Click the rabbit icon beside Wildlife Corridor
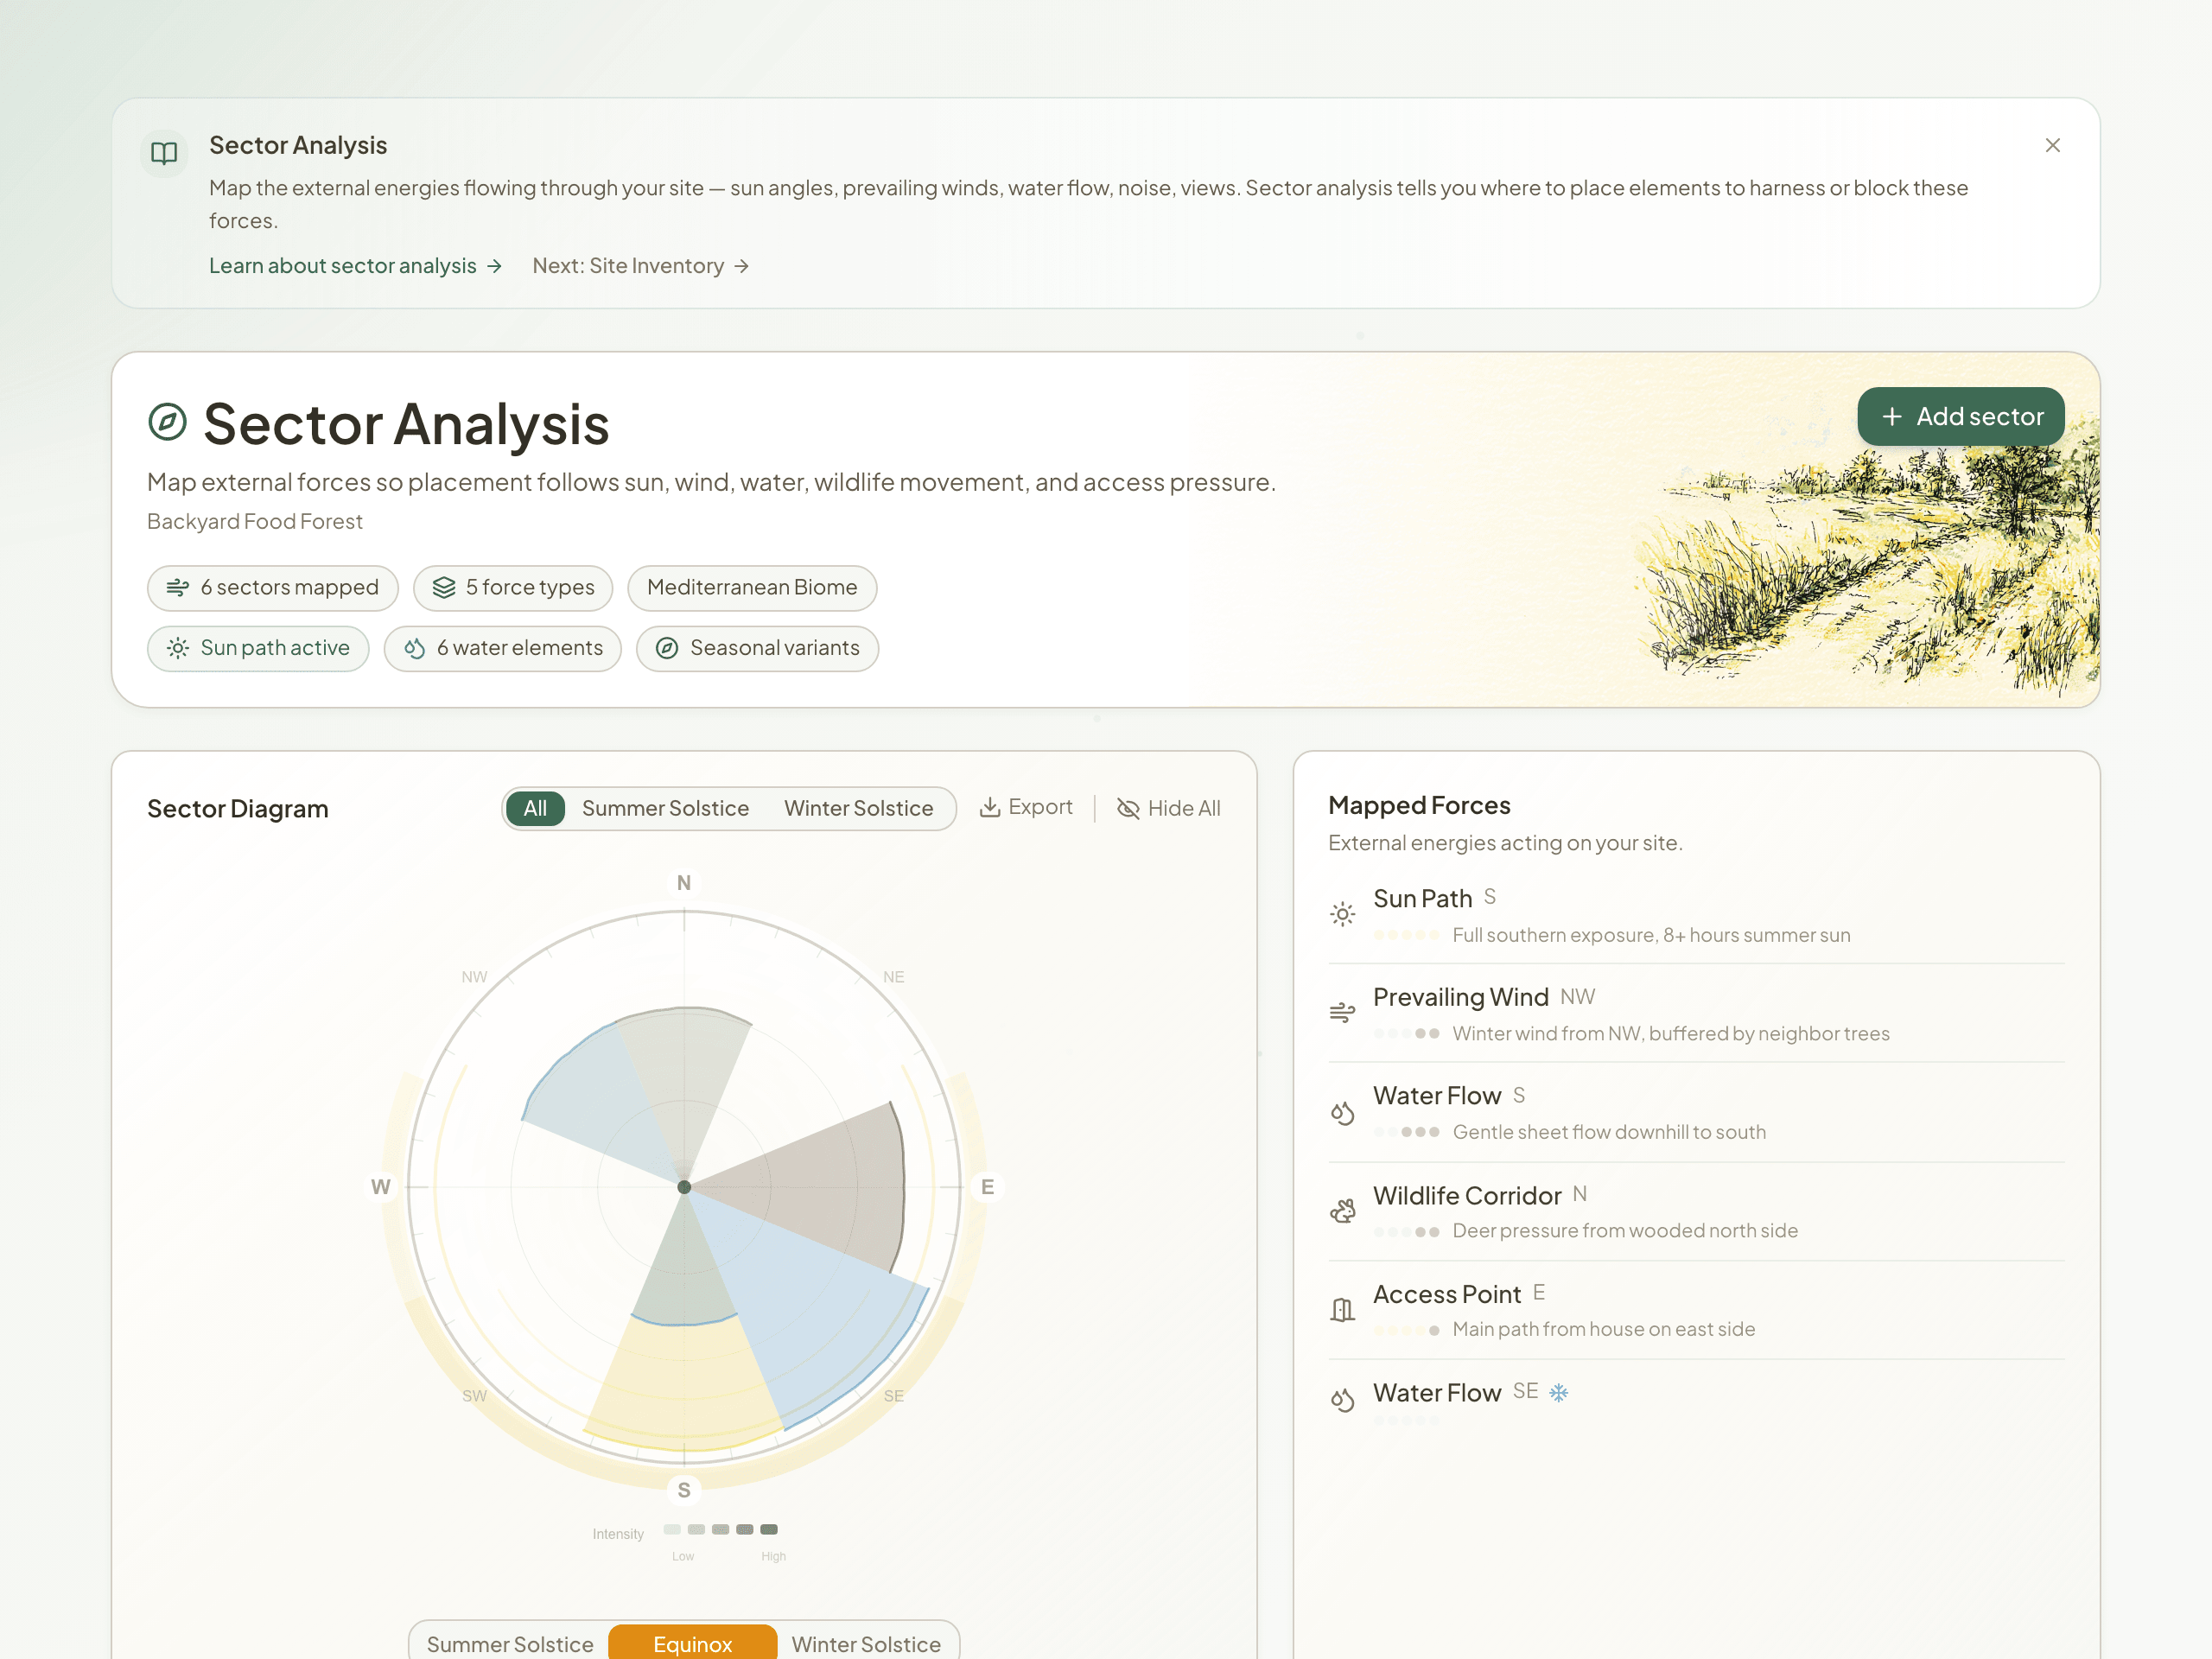Image resolution: width=2212 pixels, height=1659 pixels. tap(1343, 1210)
